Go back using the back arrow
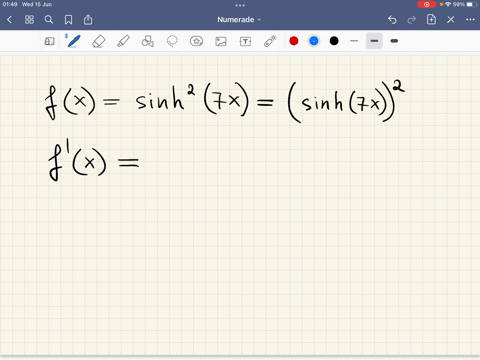This screenshot has width=480, height=360. click(9, 20)
